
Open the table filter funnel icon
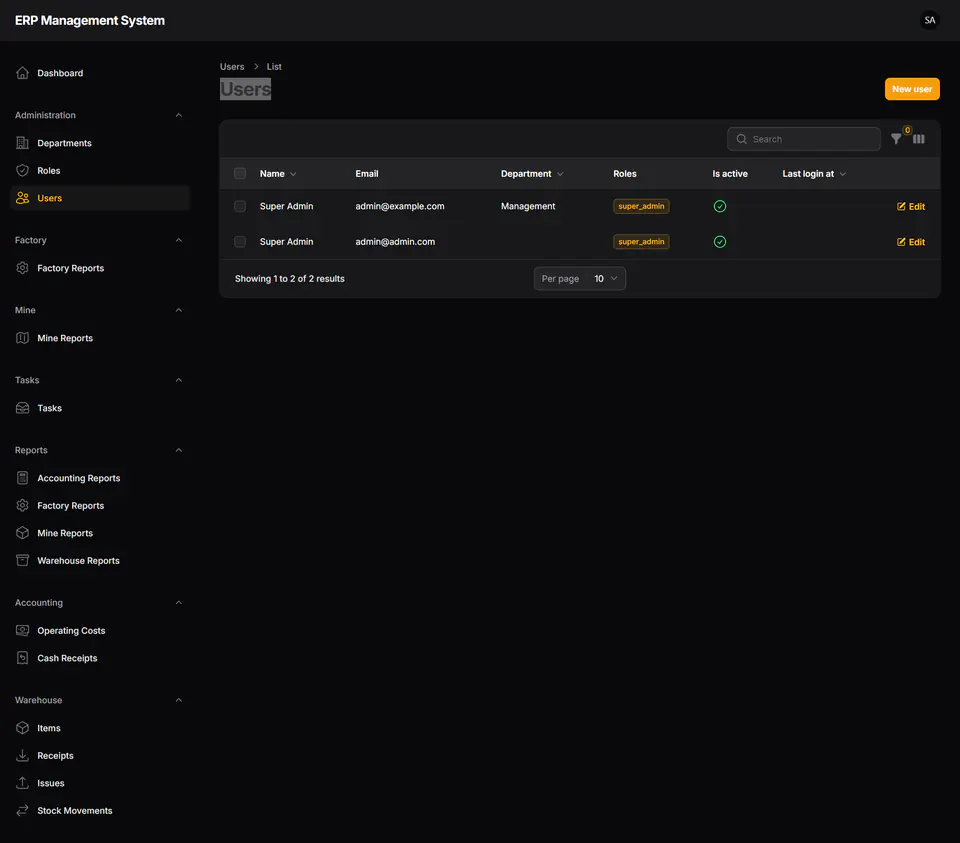tap(896, 139)
